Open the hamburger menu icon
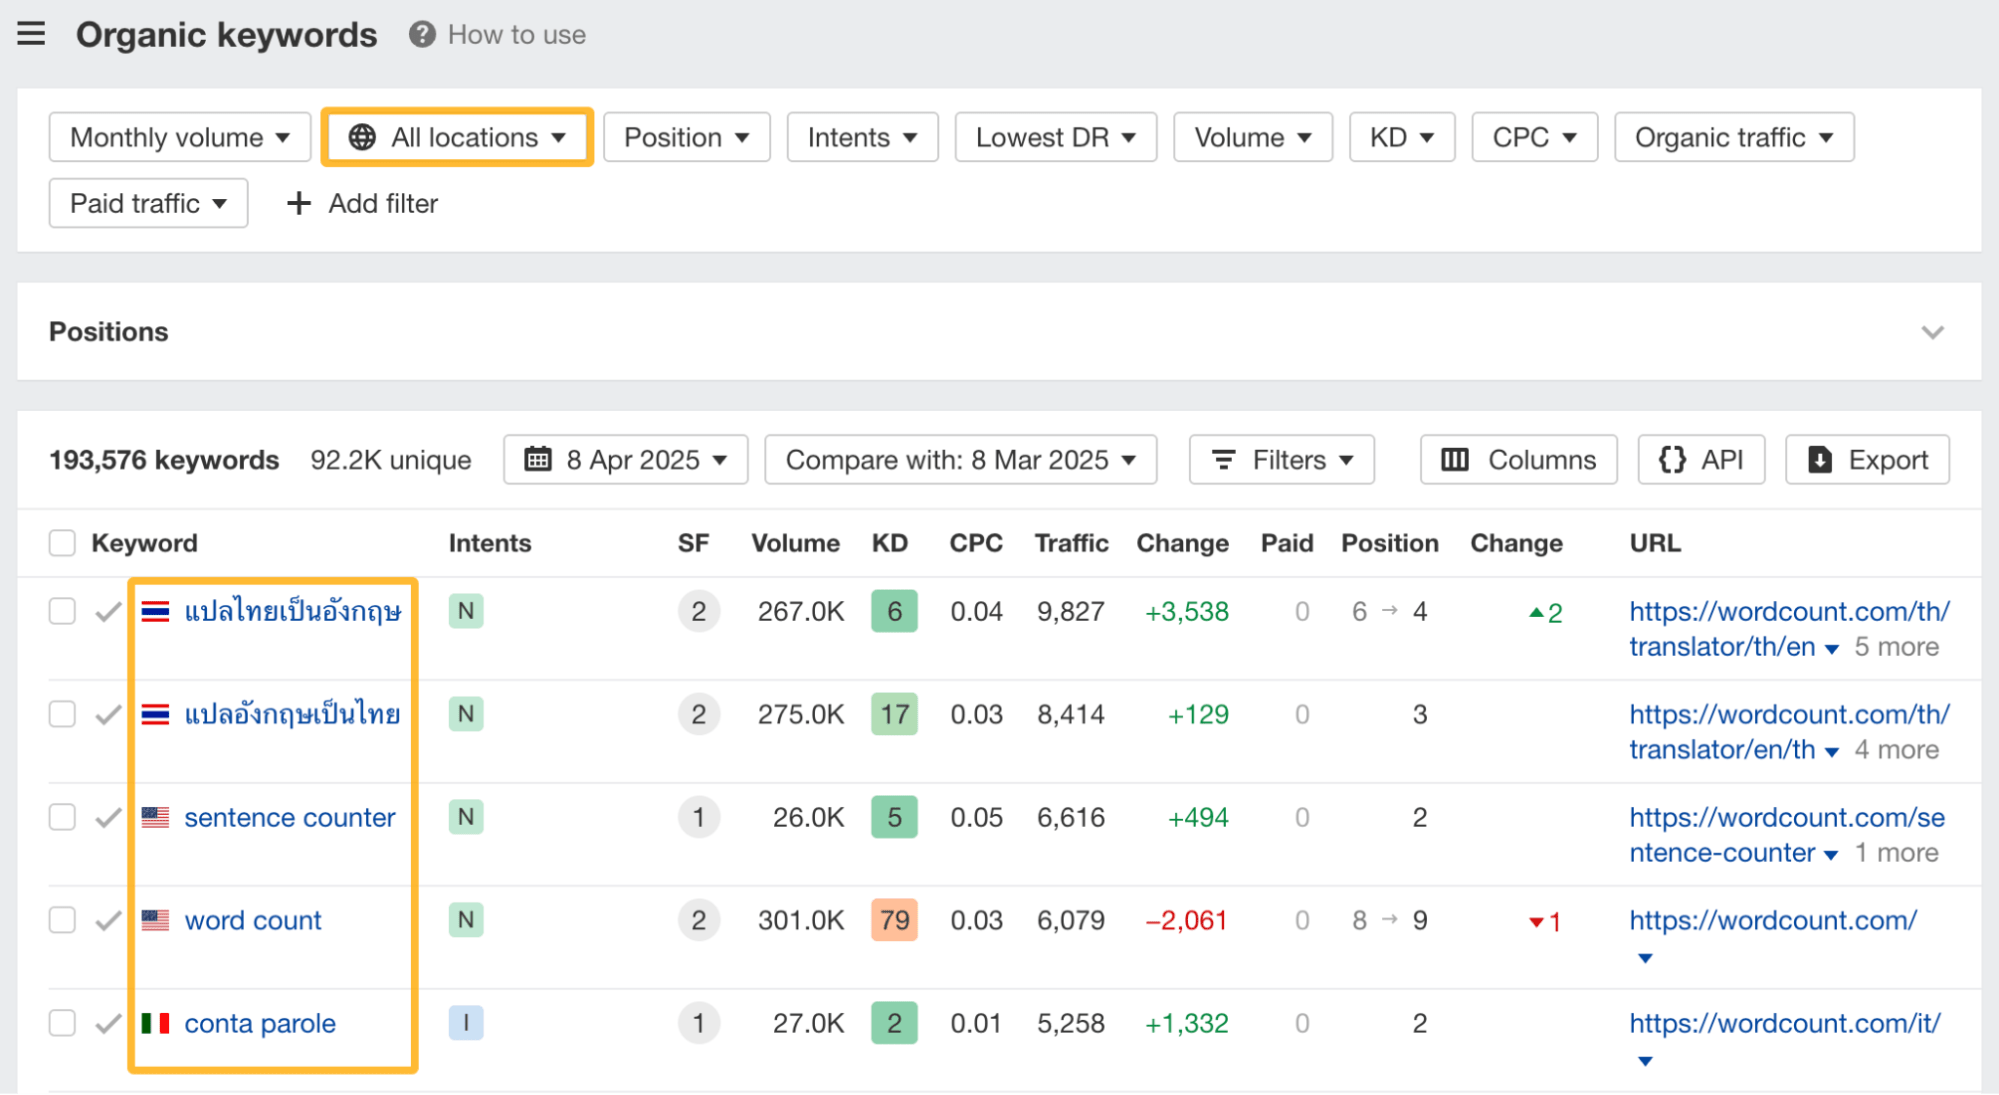 31,34
